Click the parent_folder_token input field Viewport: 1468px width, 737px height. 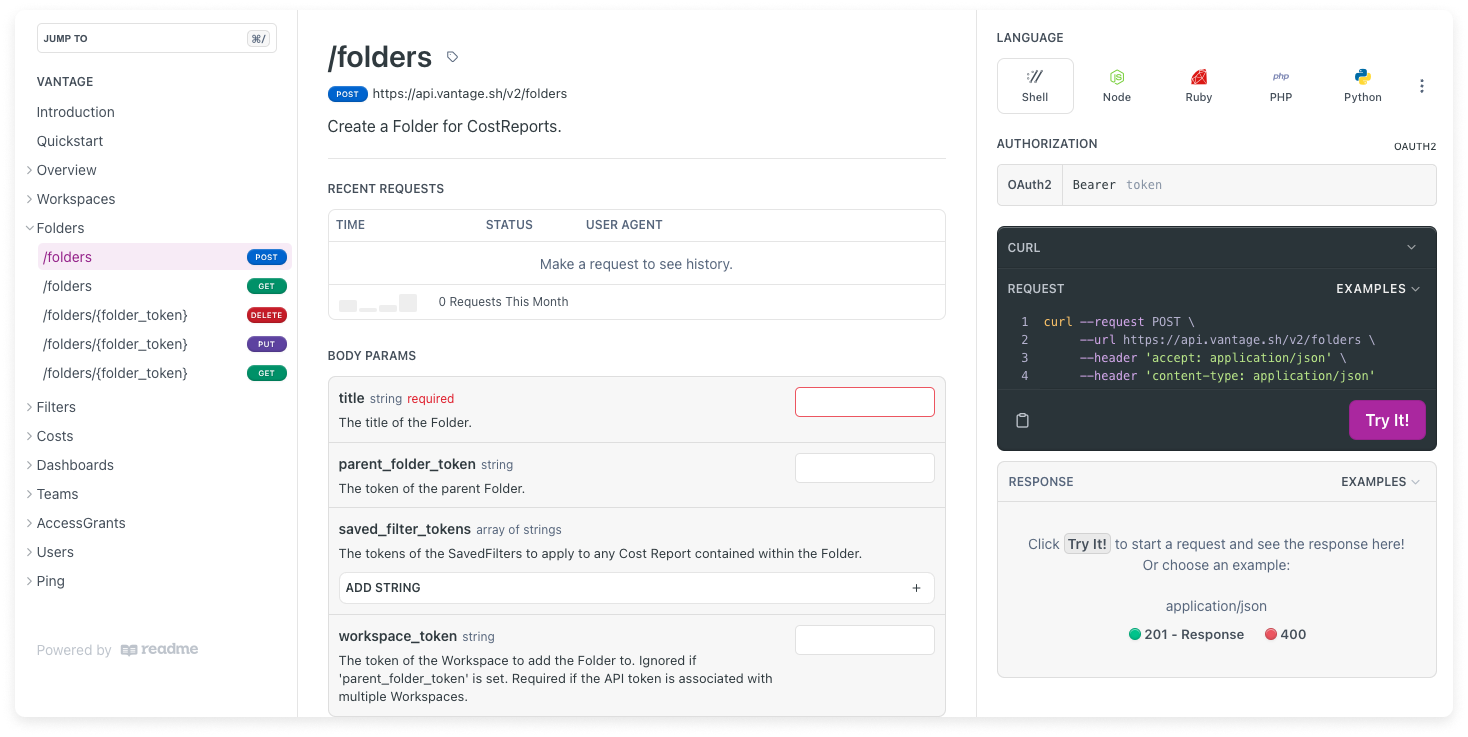coord(865,468)
